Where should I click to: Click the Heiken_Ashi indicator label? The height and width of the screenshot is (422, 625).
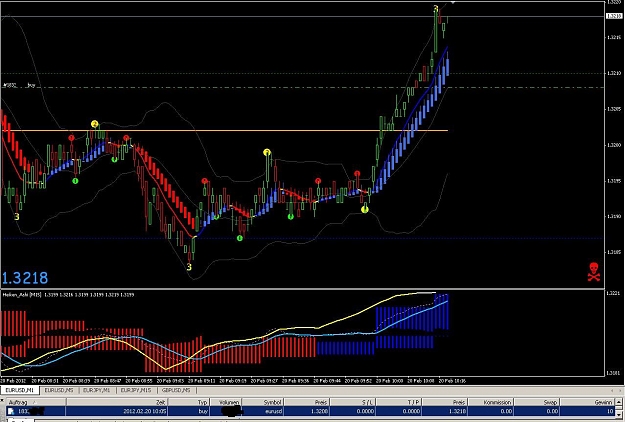pyautogui.click(x=68, y=295)
